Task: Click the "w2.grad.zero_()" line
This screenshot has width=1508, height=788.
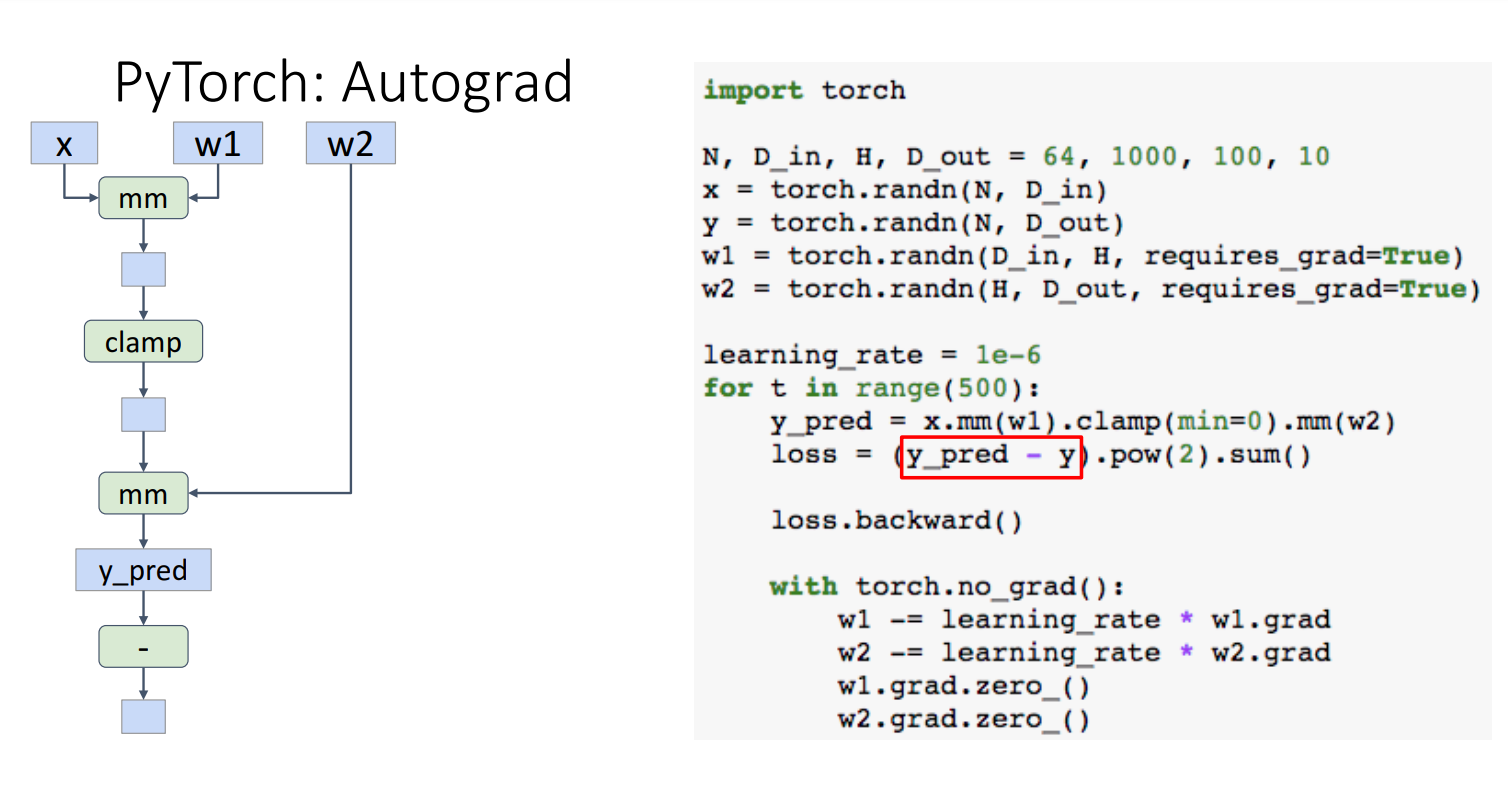Action: [963, 720]
